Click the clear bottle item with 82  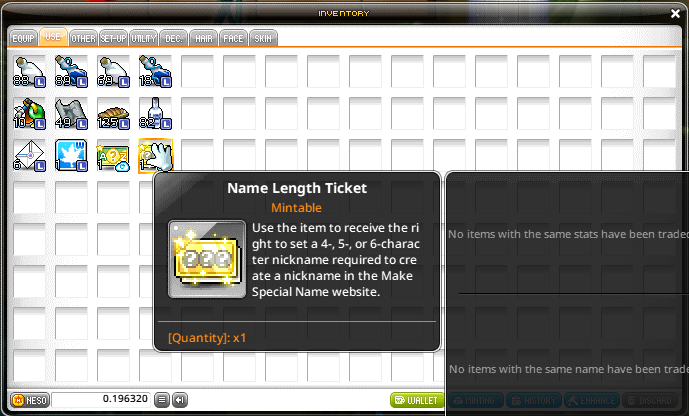155,113
